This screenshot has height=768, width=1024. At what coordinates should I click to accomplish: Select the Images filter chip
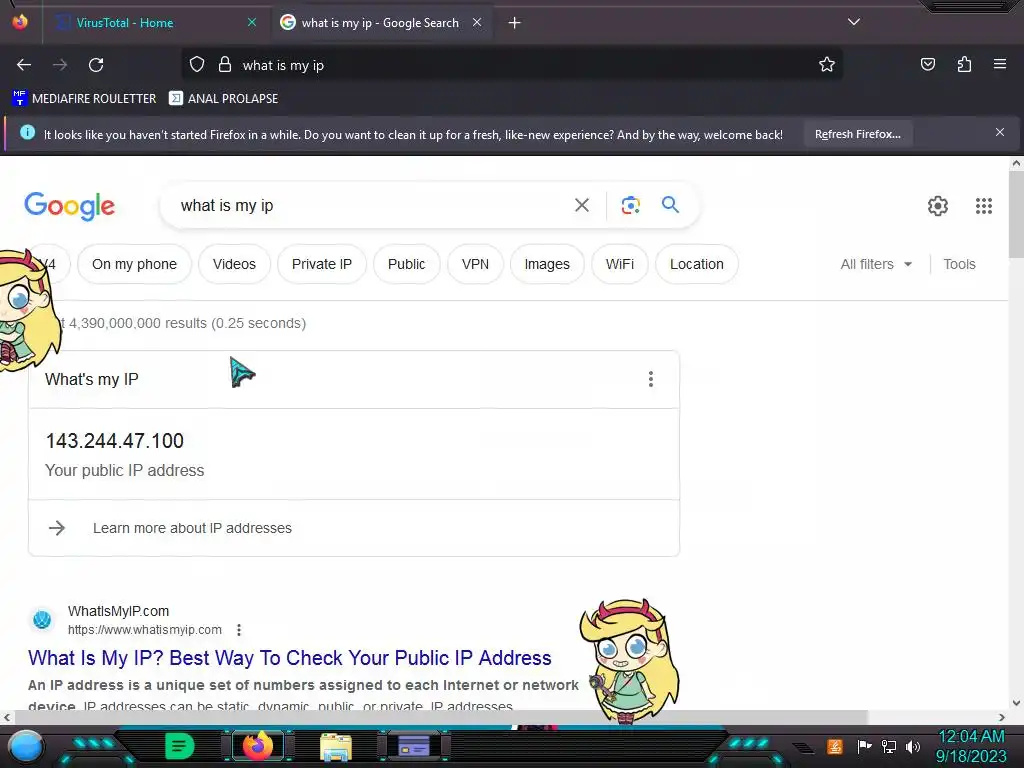pyautogui.click(x=547, y=264)
